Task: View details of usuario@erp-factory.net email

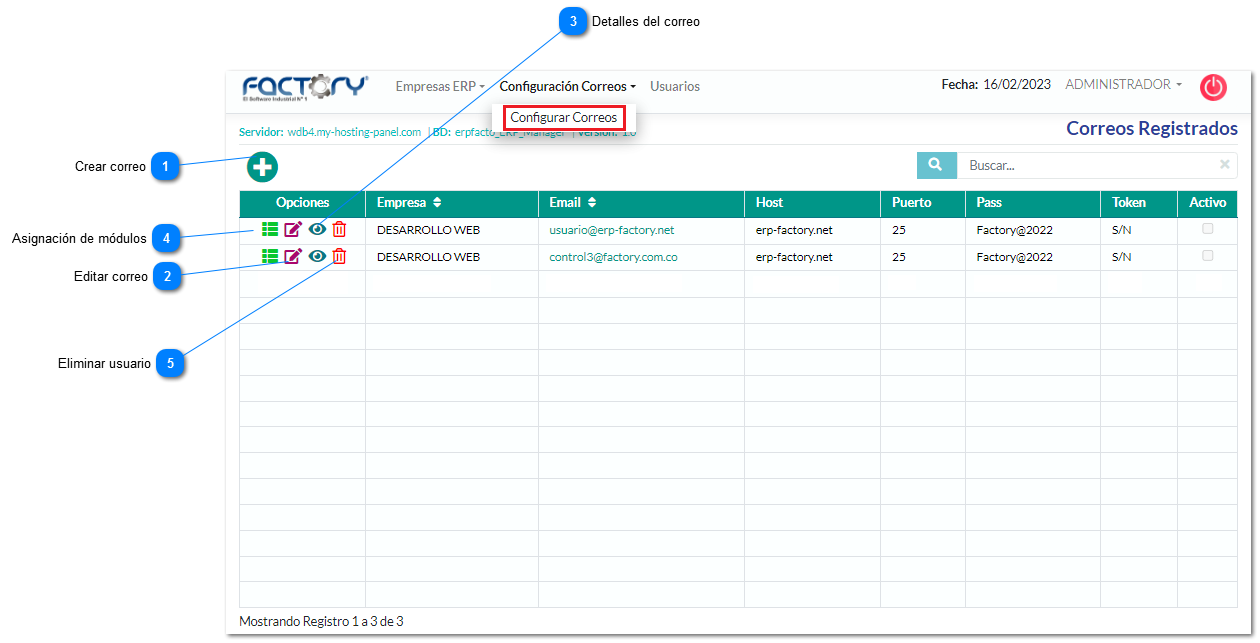Action: (317, 230)
